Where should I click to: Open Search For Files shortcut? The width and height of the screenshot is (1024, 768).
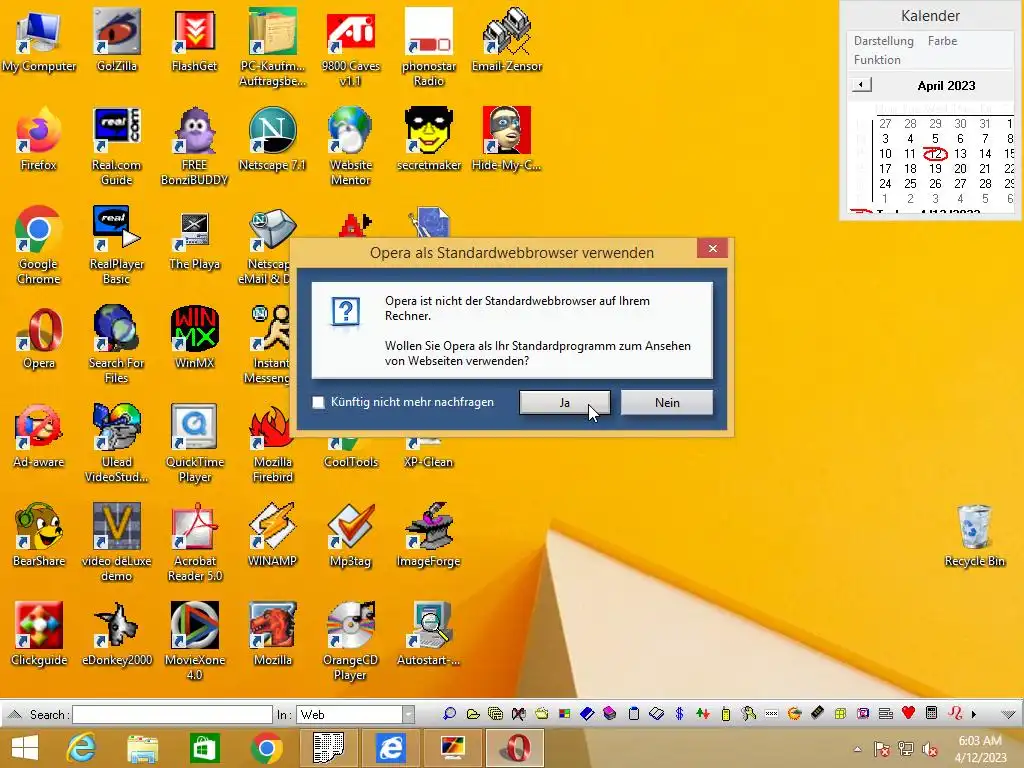(117, 344)
